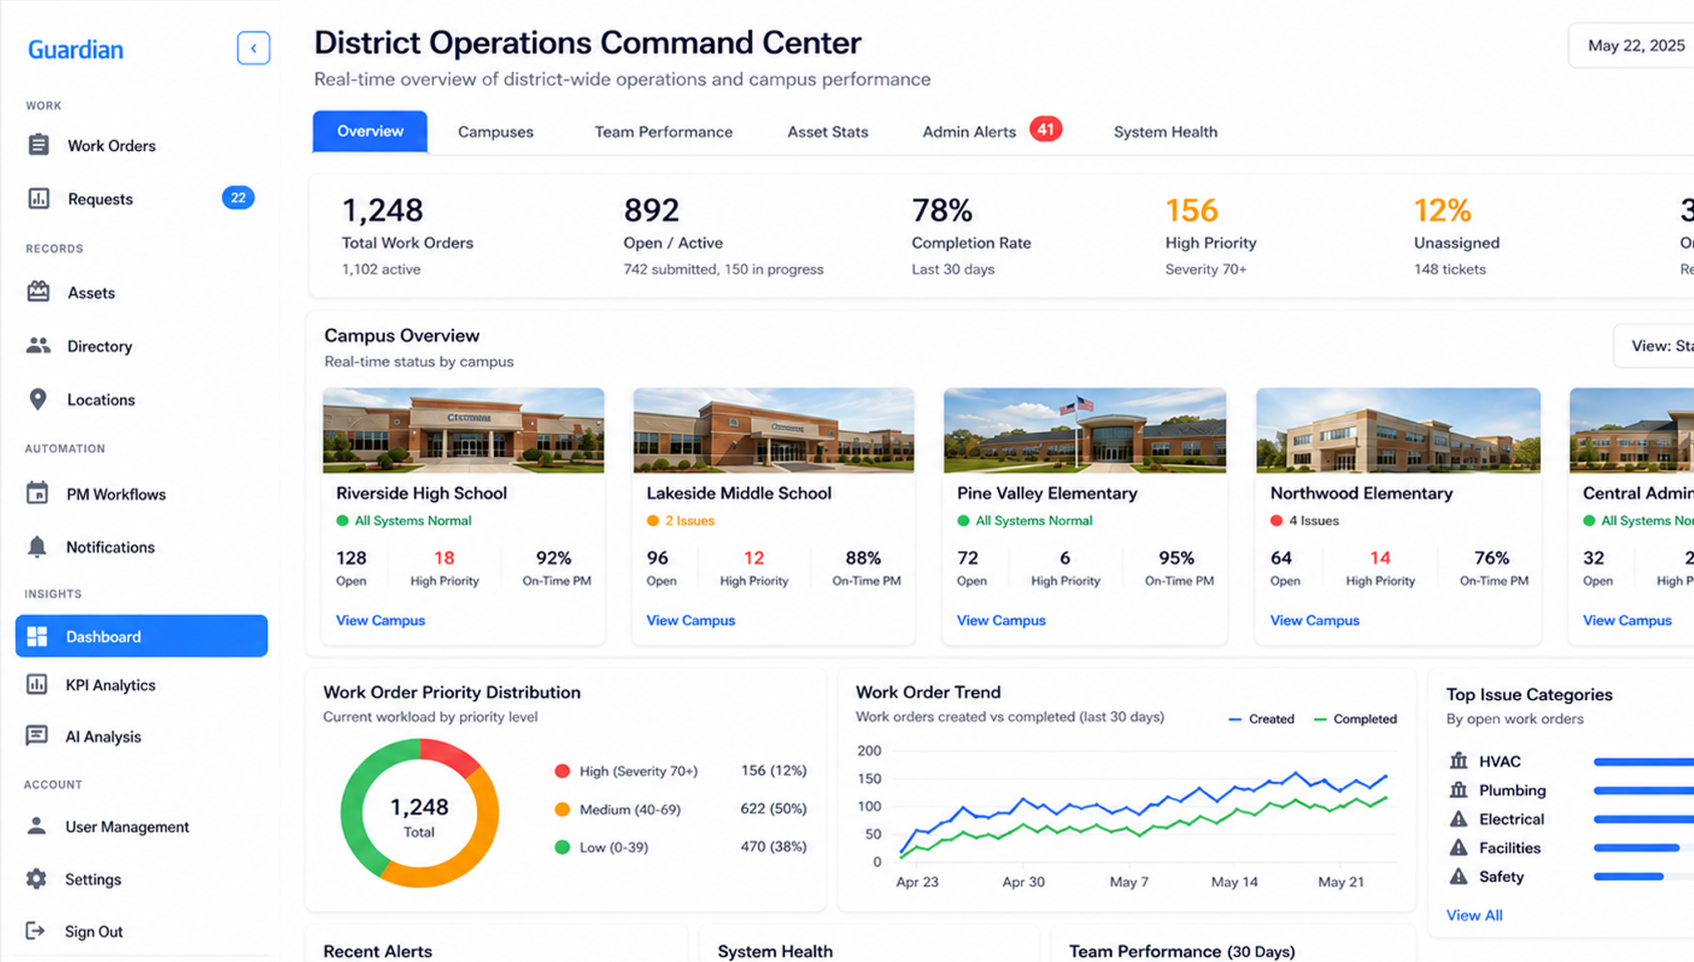Click the AI Analysis chat icon
Screen dimensions: 1694x962
click(x=37, y=736)
